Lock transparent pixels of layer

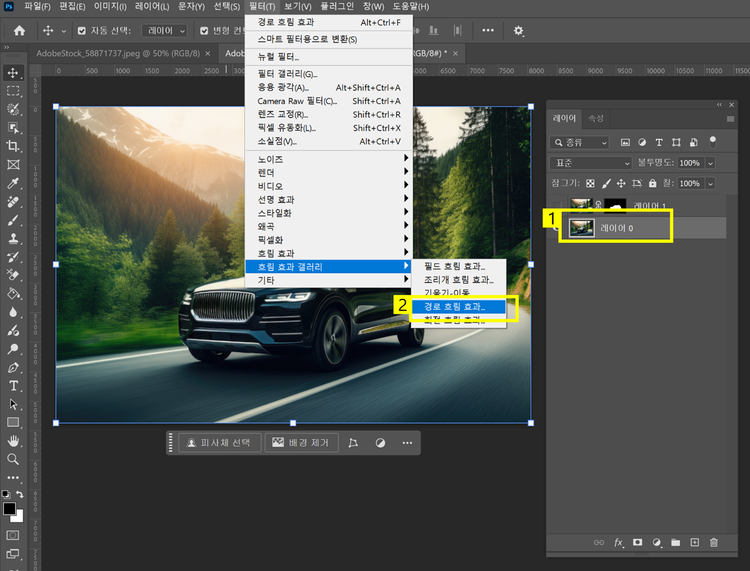[590, 183]
